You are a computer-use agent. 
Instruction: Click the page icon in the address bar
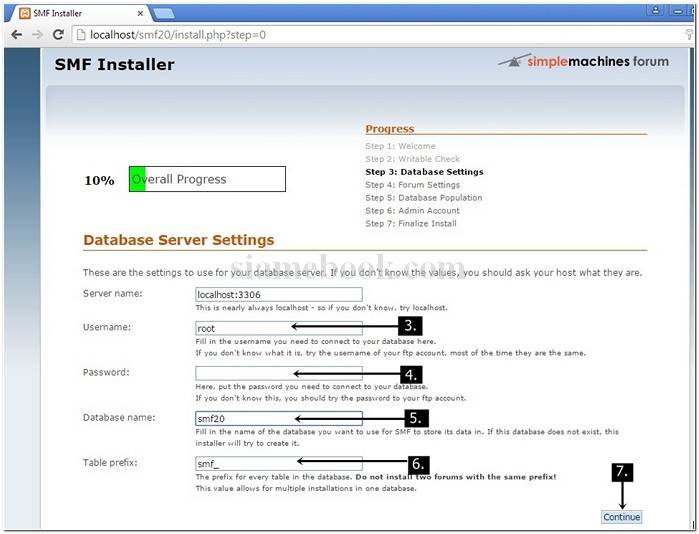[x=81, y=35]
